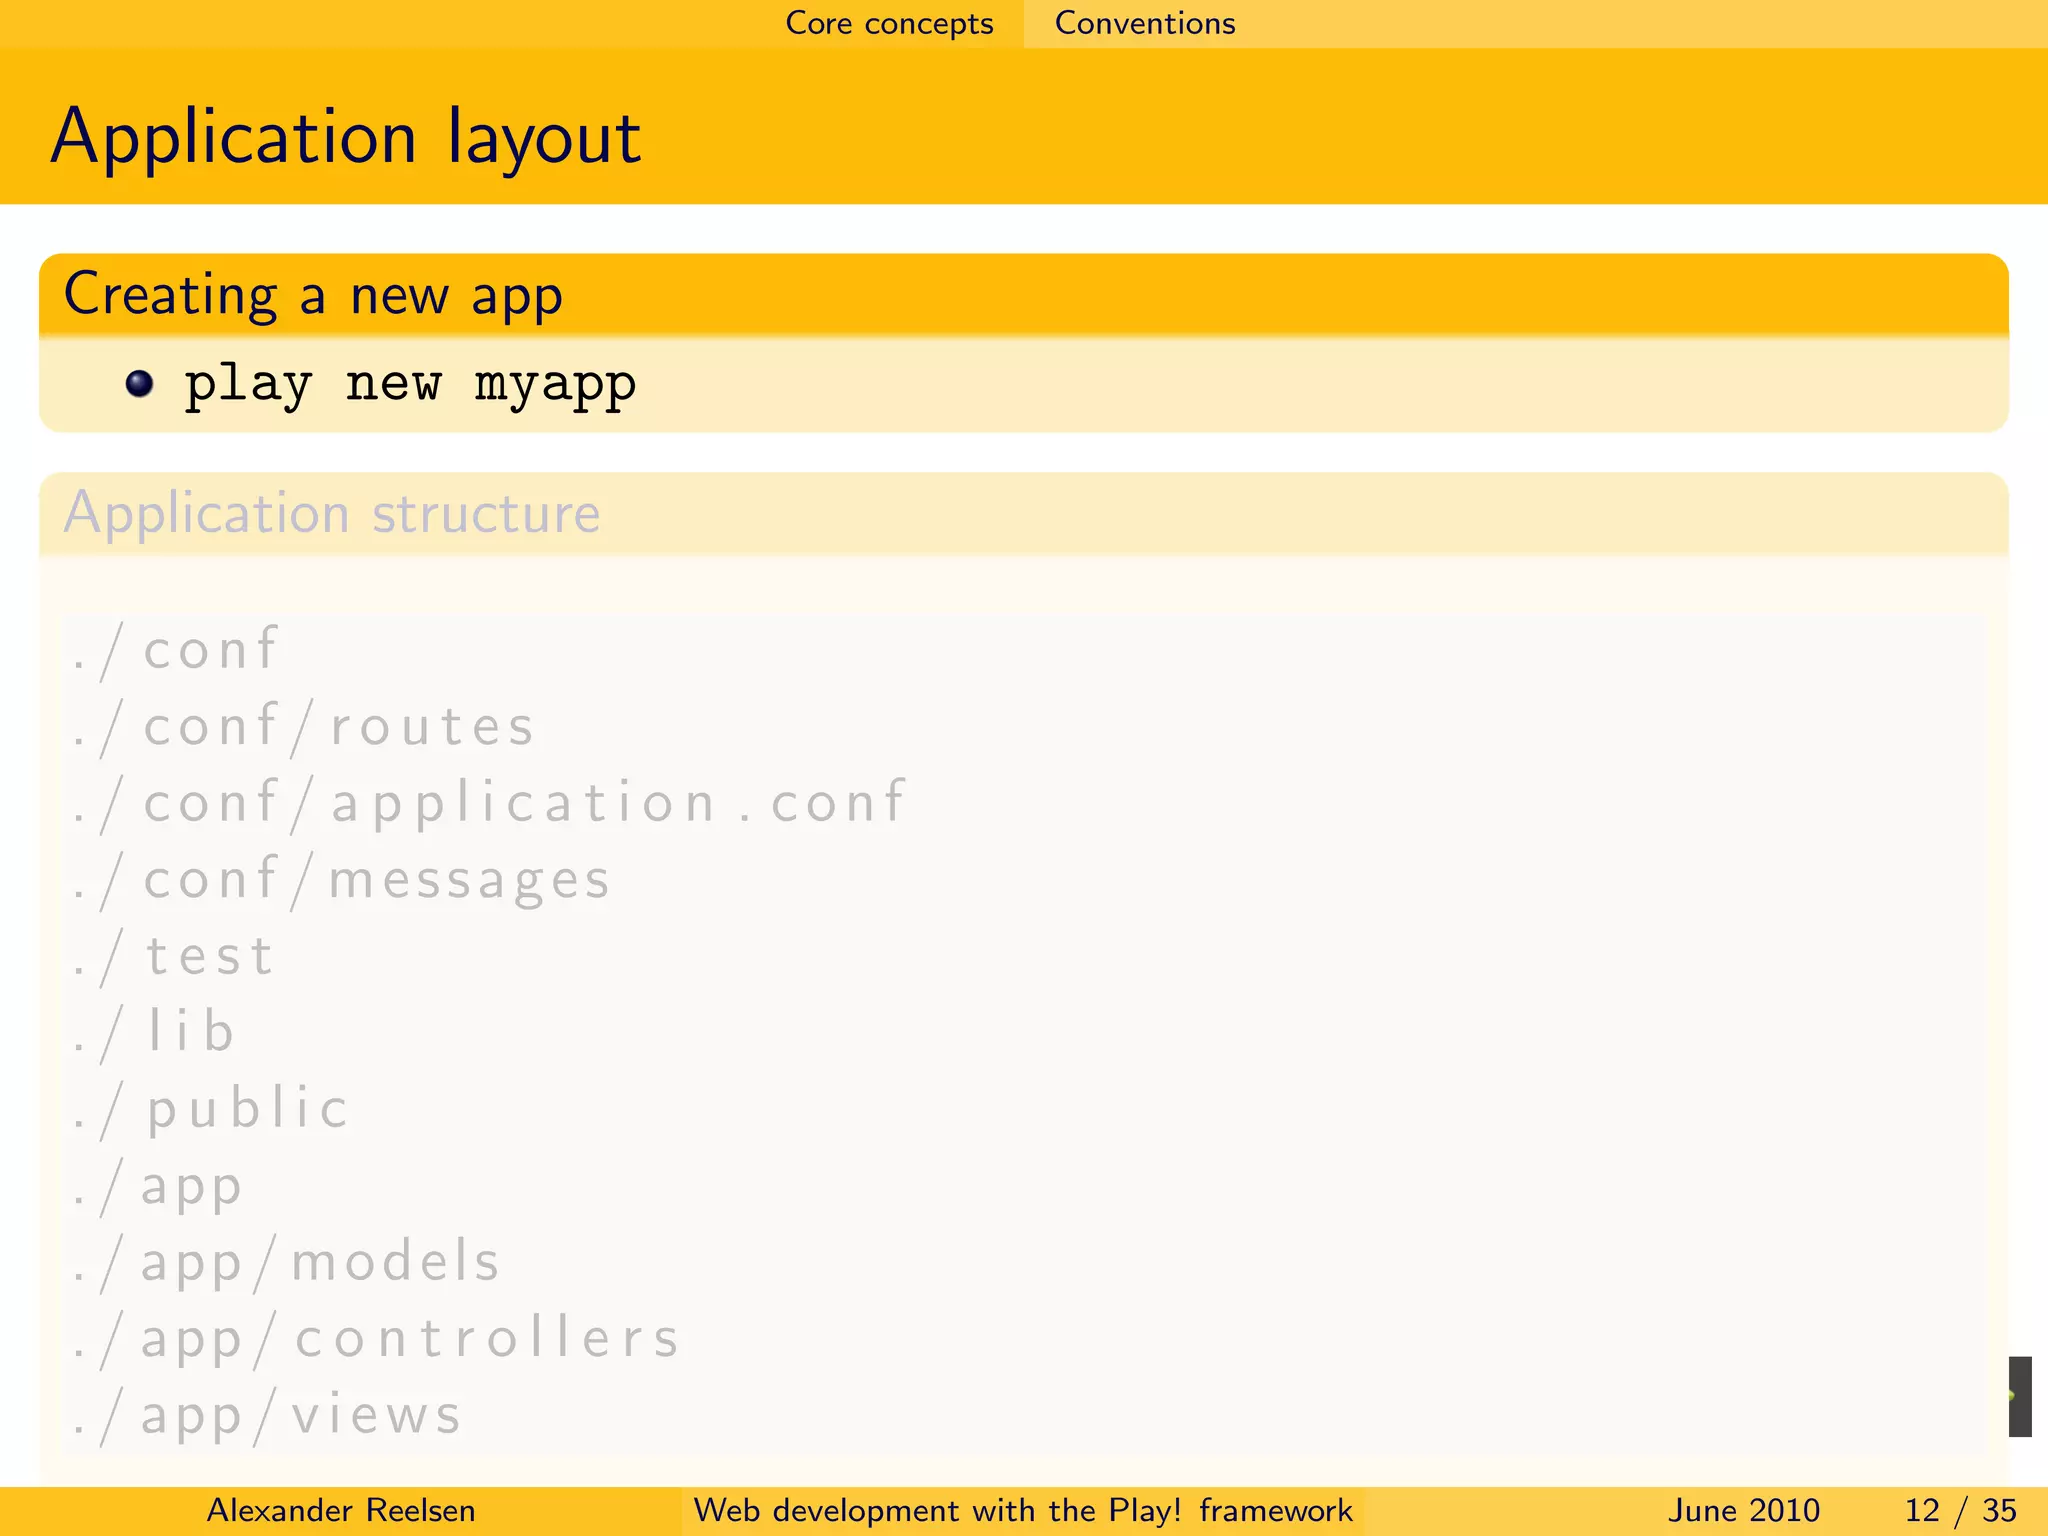Click the Application layout slide title
The image size is (2048, 1536).
[346, 137]
